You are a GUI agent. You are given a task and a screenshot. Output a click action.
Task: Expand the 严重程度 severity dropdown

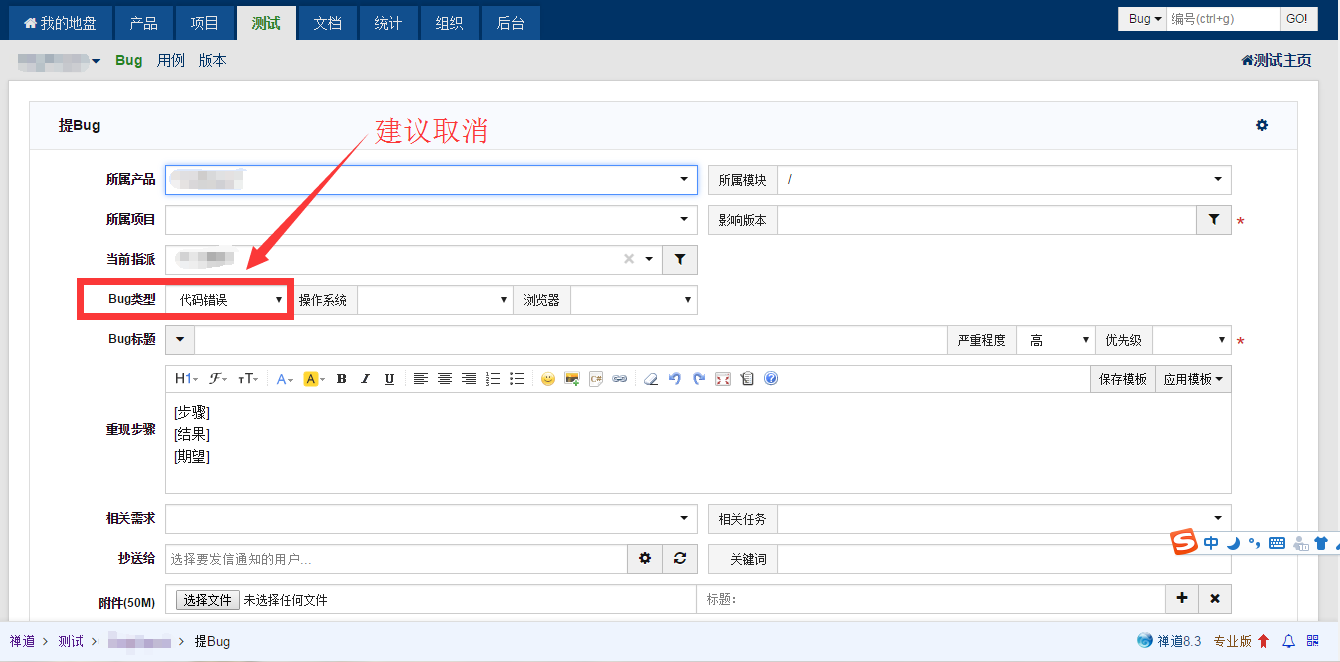1055,340
